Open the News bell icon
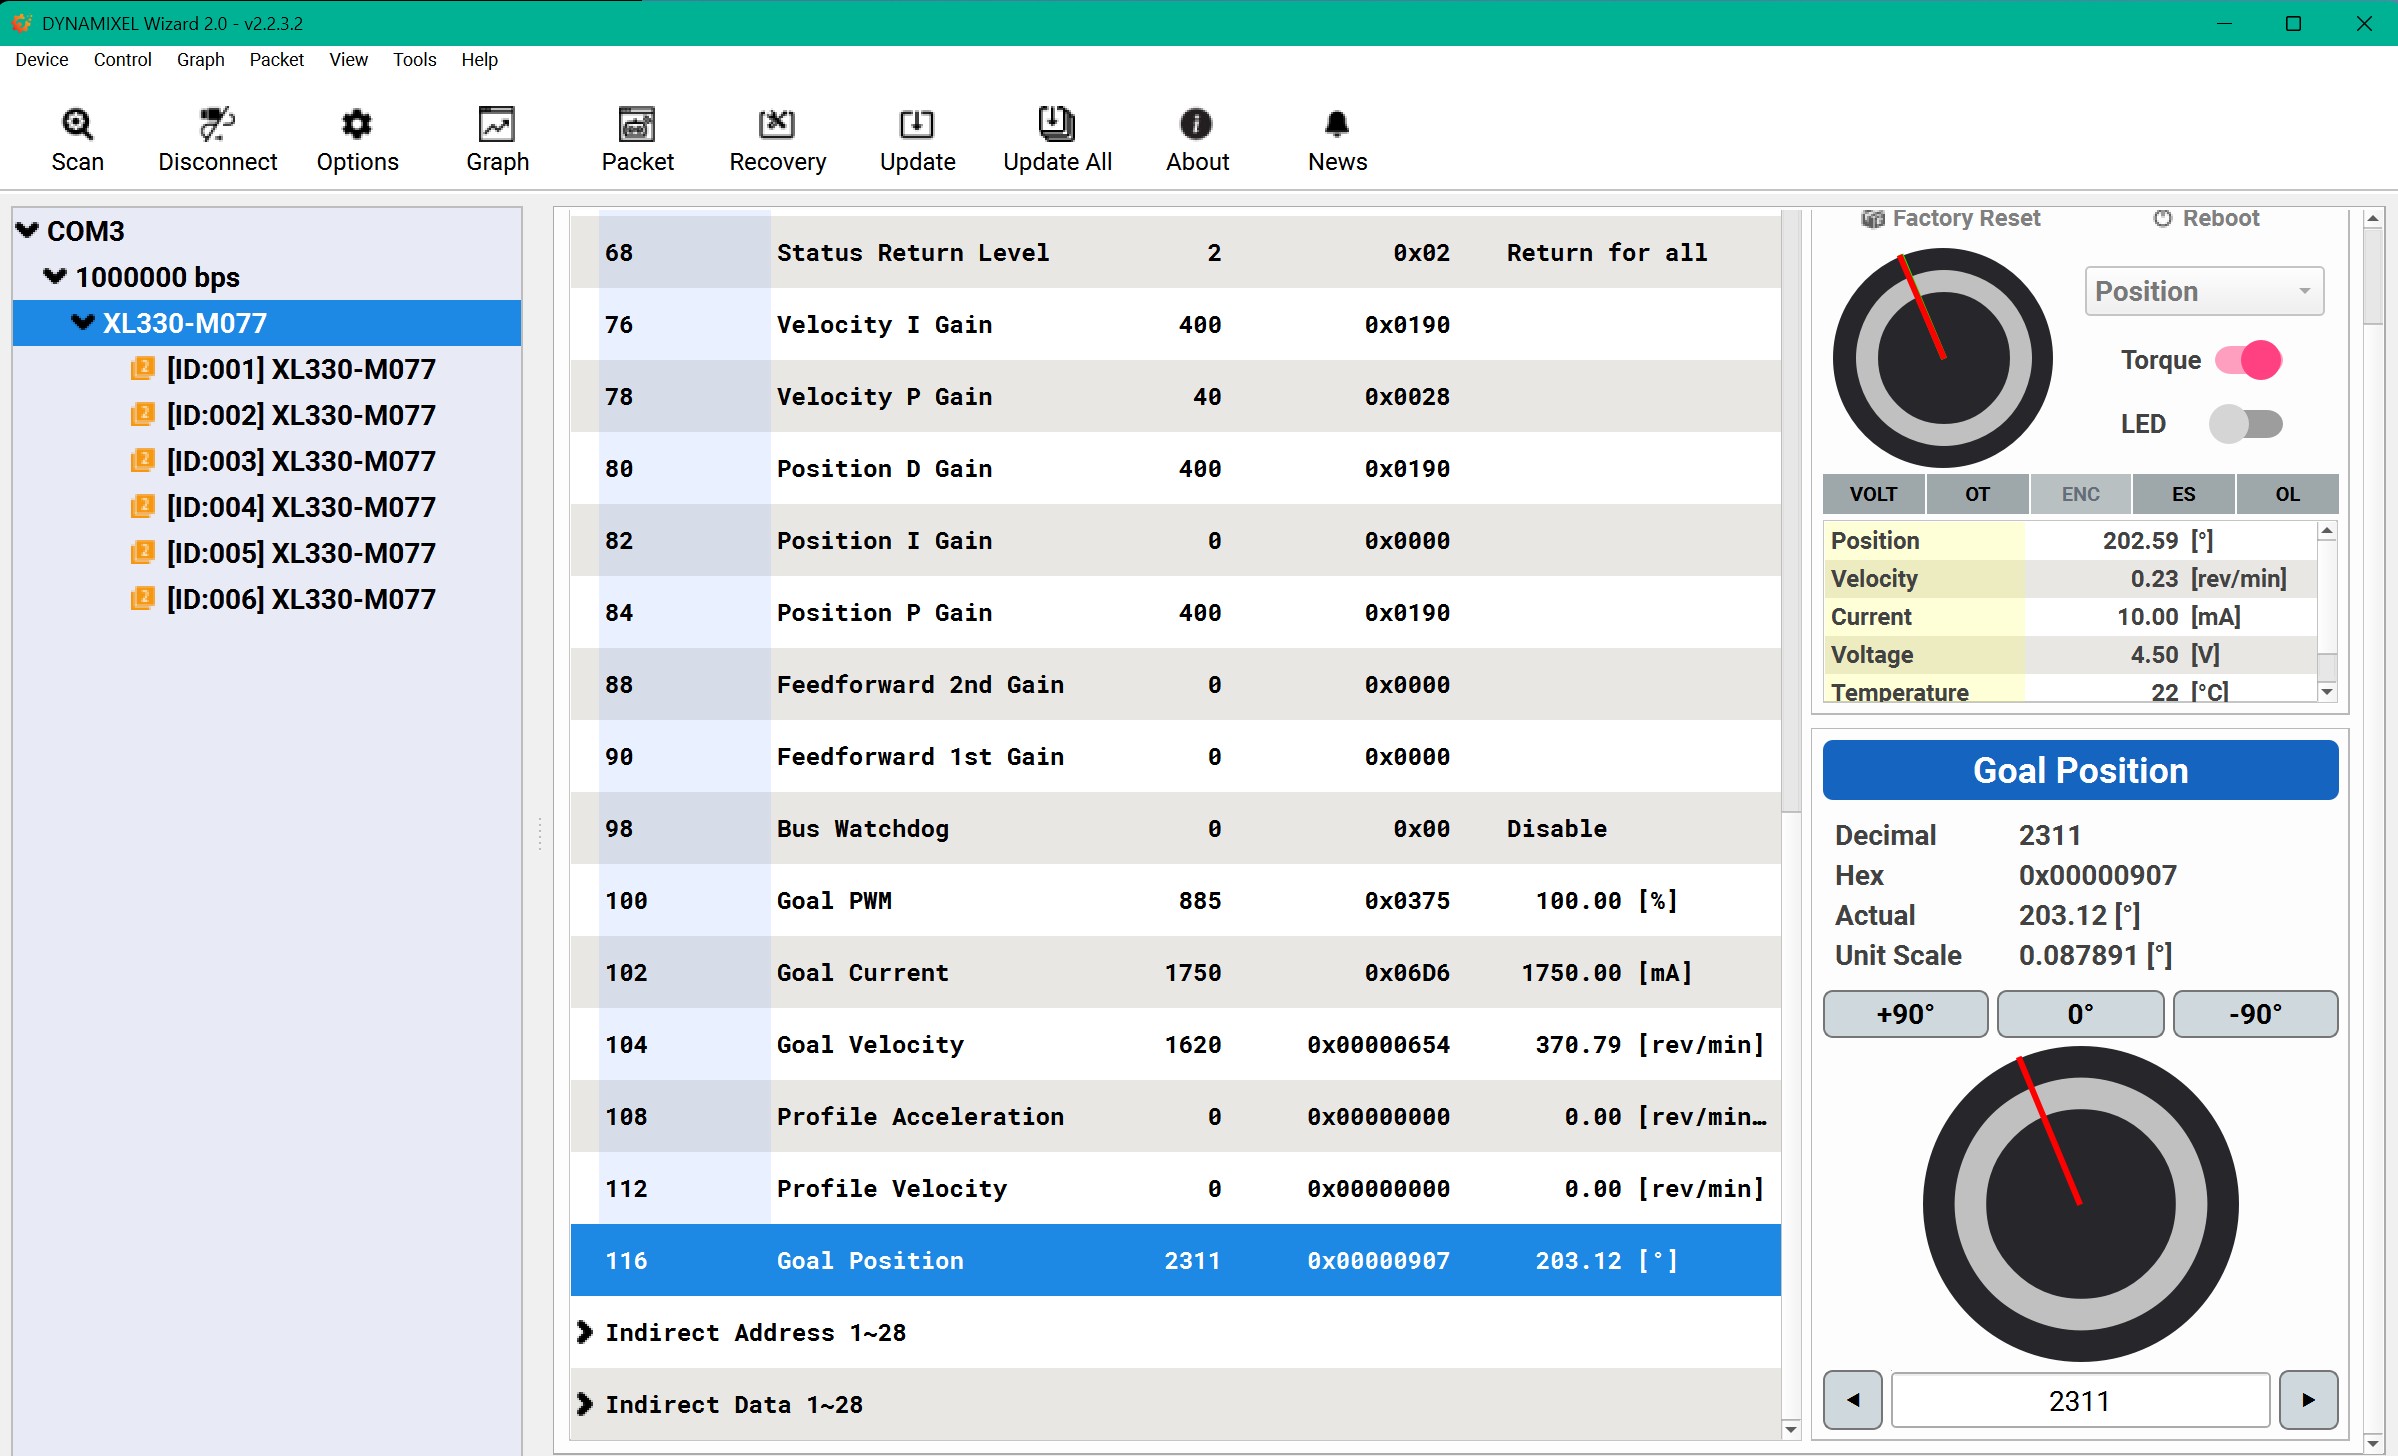Image resolution: width=2398 pixels, height=1456 pixels. (x=1337, y=125)
